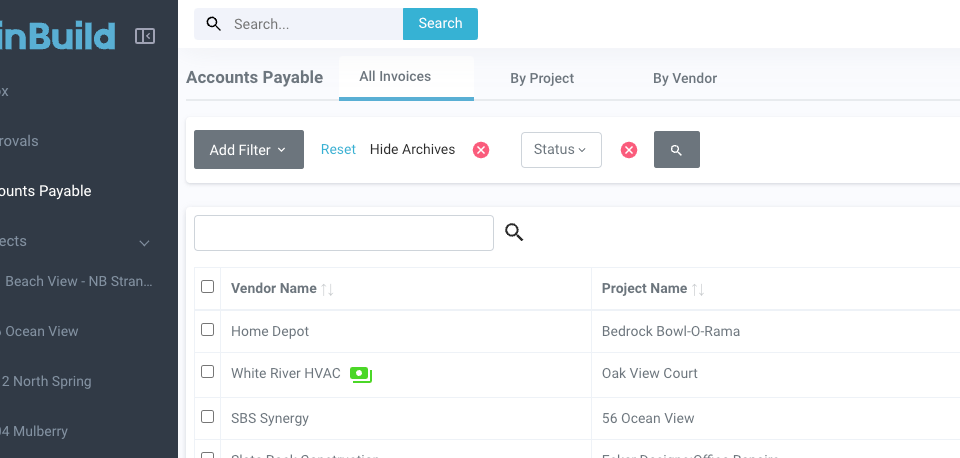
Task: Click the gray filter search icon button
Action: (x=677, y=150)
